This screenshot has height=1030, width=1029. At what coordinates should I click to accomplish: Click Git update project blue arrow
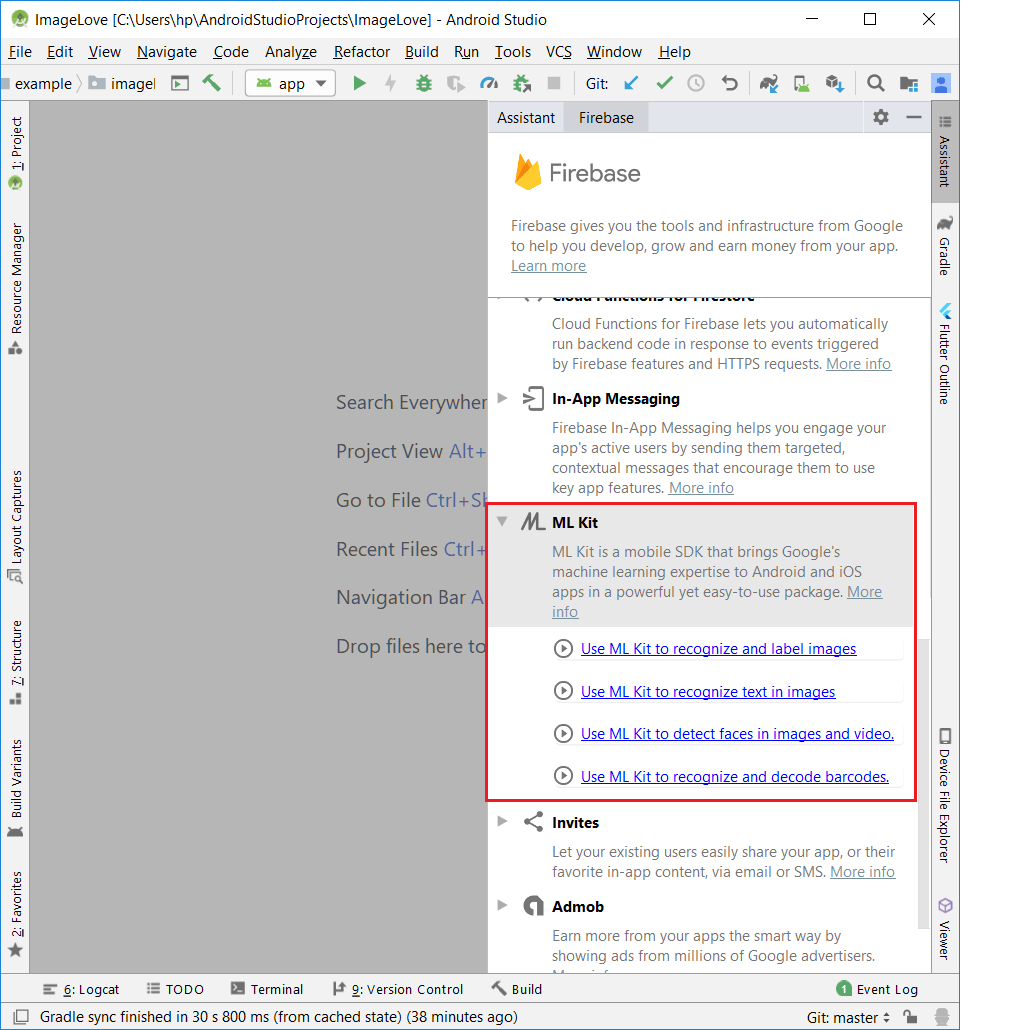click(631, 84)
